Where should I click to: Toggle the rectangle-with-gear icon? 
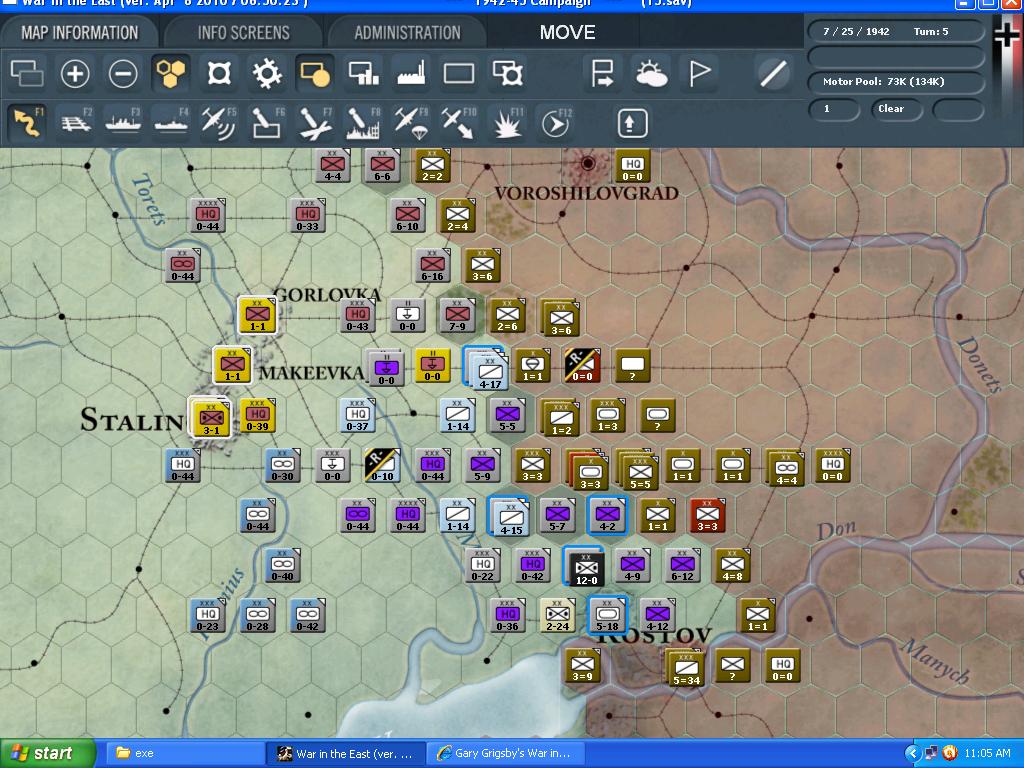pyautogui.click(x=507, y=73)
